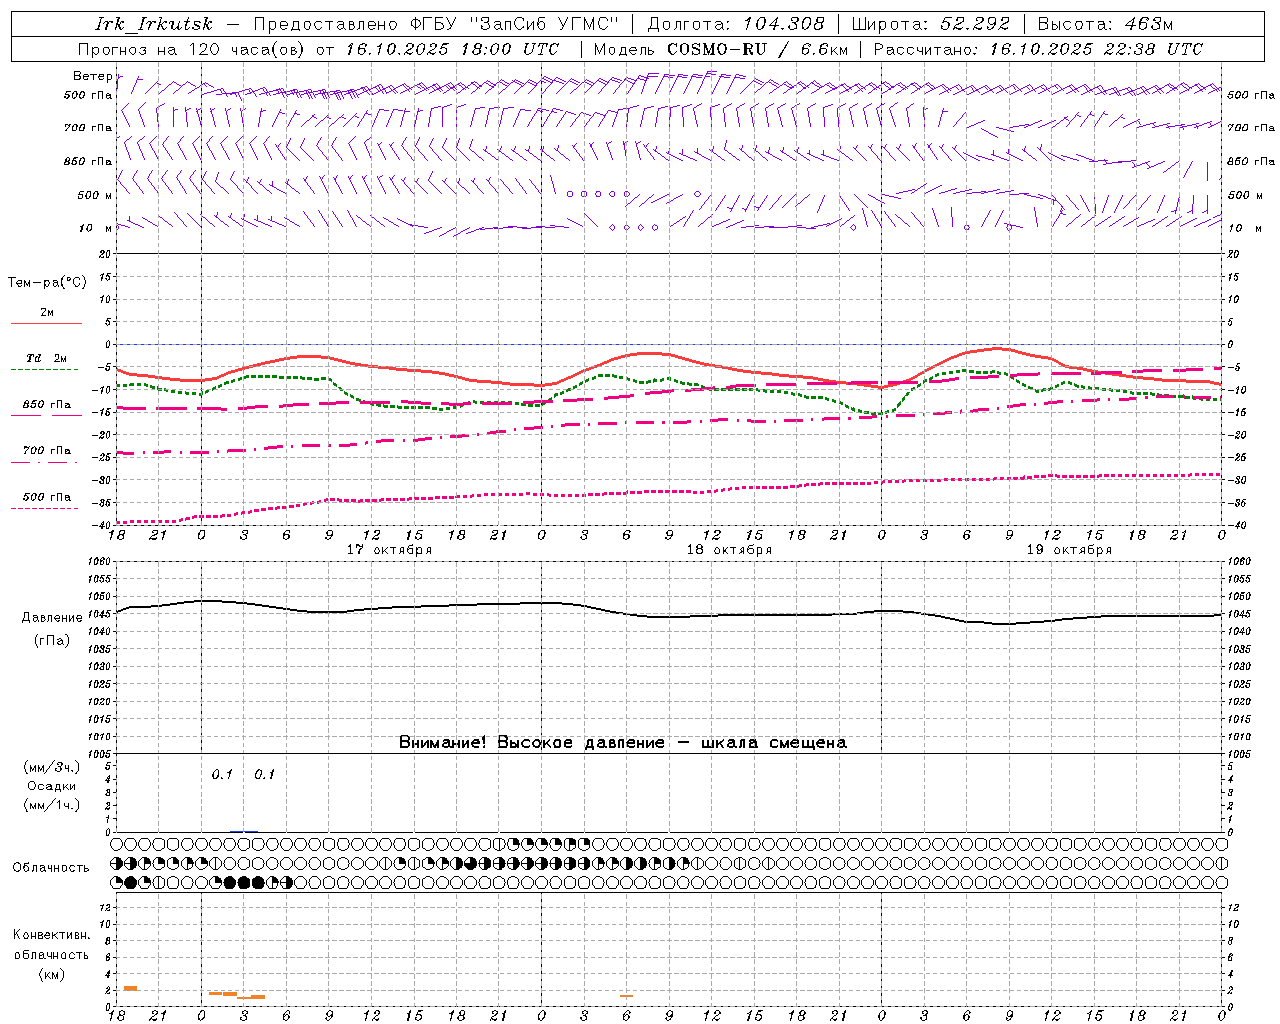Image resolution: width=1280 pixels, height=1024 pixels.
Task: Click the orange convective cloud bar near 18h start
Action: point(130,988)
